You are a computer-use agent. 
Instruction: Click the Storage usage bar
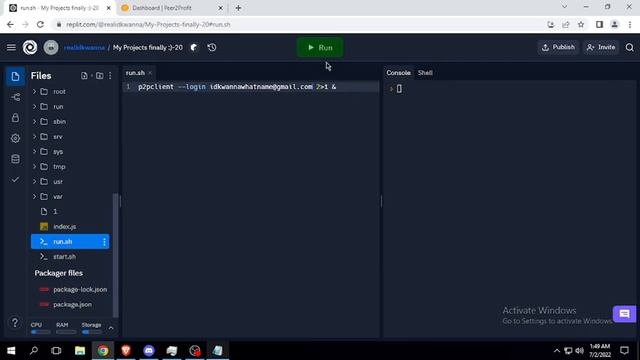[91, 332]
